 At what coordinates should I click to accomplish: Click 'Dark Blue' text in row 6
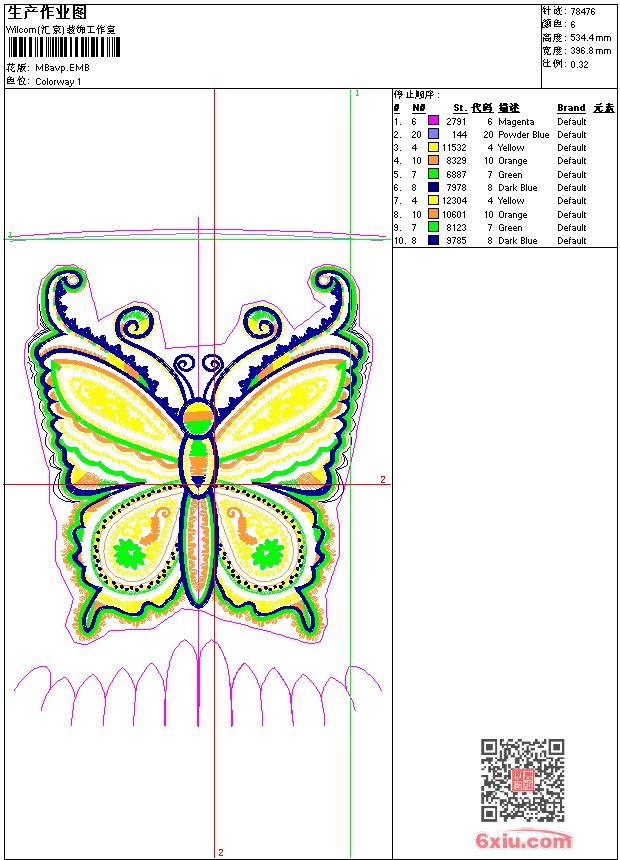click(x=517, y=188)
